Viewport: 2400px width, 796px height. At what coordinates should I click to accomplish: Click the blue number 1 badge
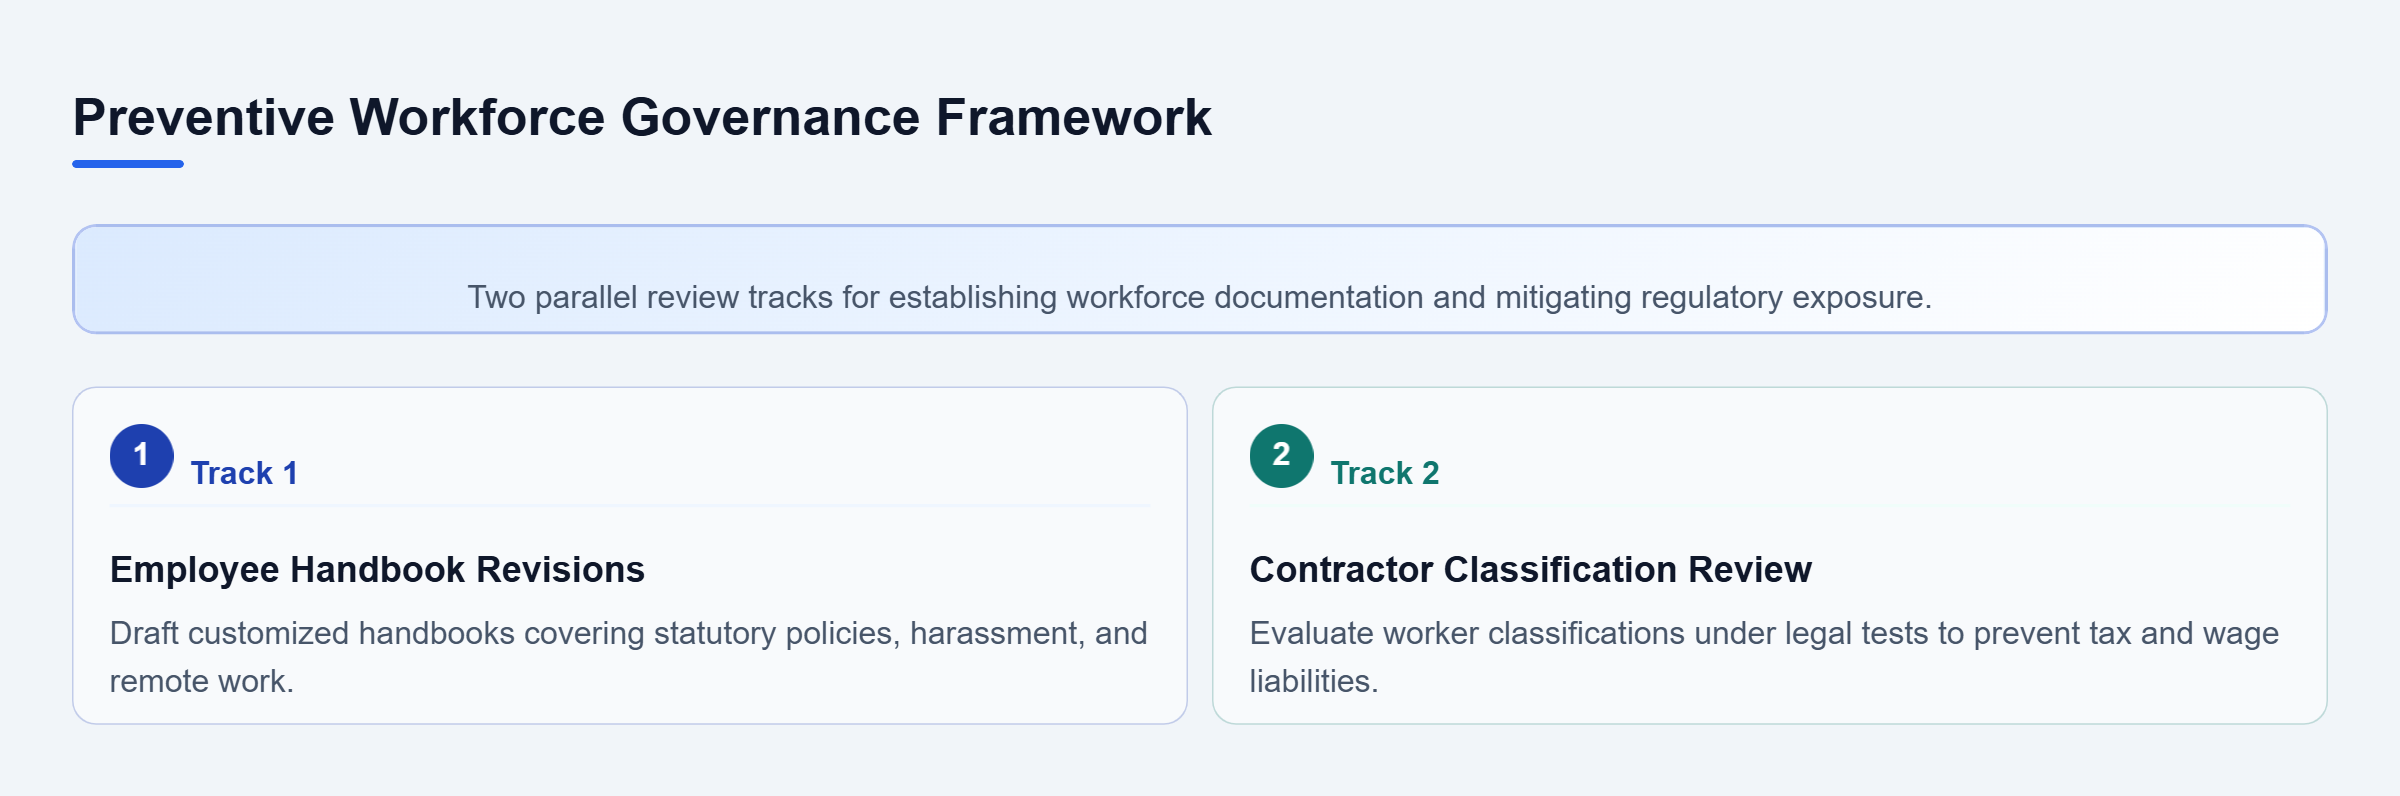pyautogui.click(x=142, y=456)
